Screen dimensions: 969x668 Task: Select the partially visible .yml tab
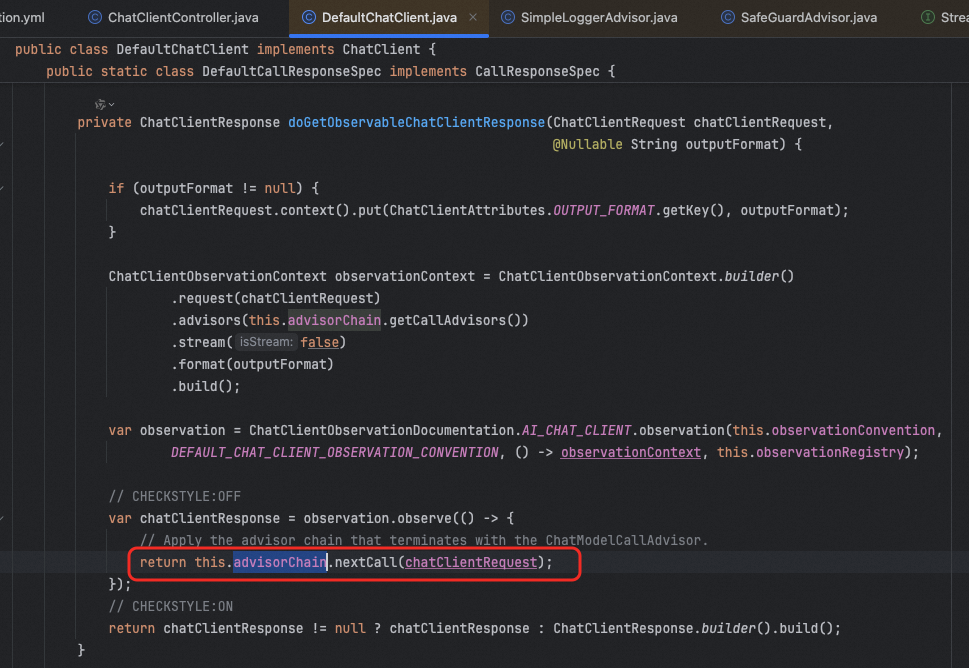click(30, 17)
